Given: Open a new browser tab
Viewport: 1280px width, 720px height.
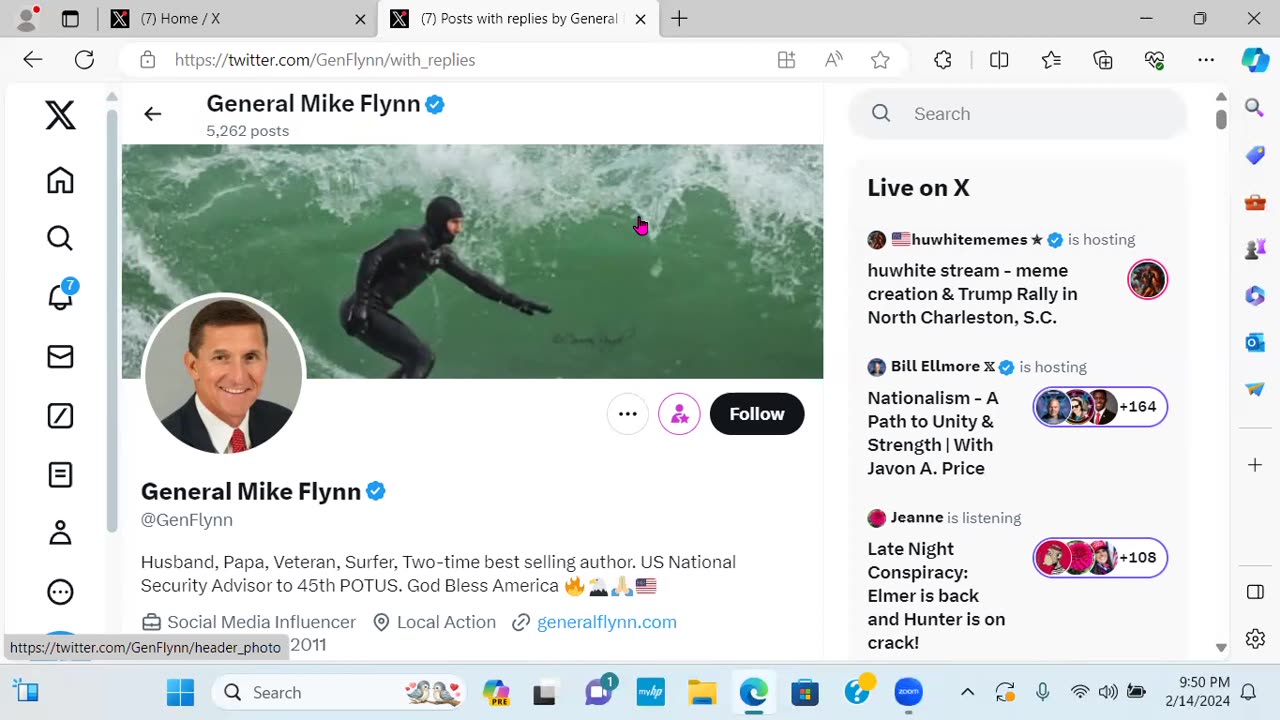Looking at the screenshot, I should (679, 19).
